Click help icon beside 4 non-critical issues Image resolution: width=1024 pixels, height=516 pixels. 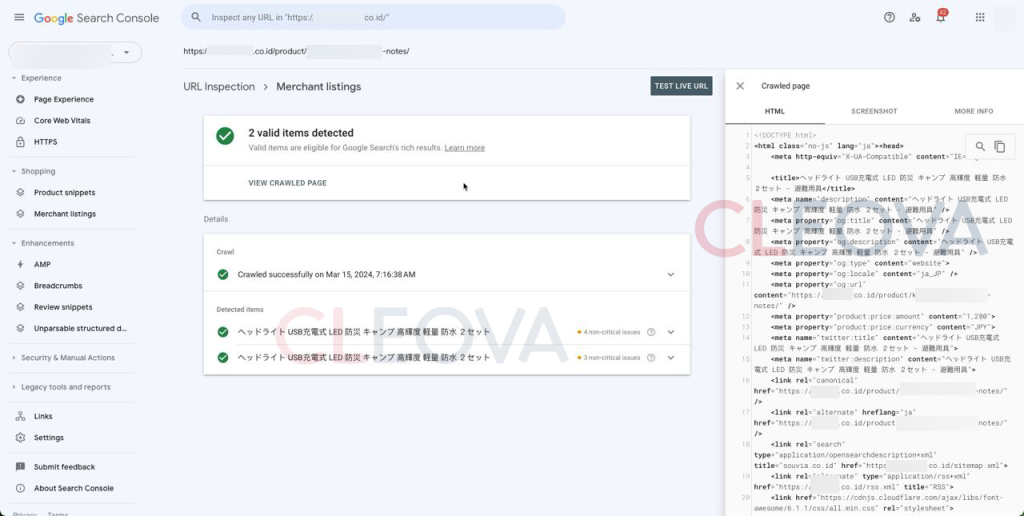point(651,332)
